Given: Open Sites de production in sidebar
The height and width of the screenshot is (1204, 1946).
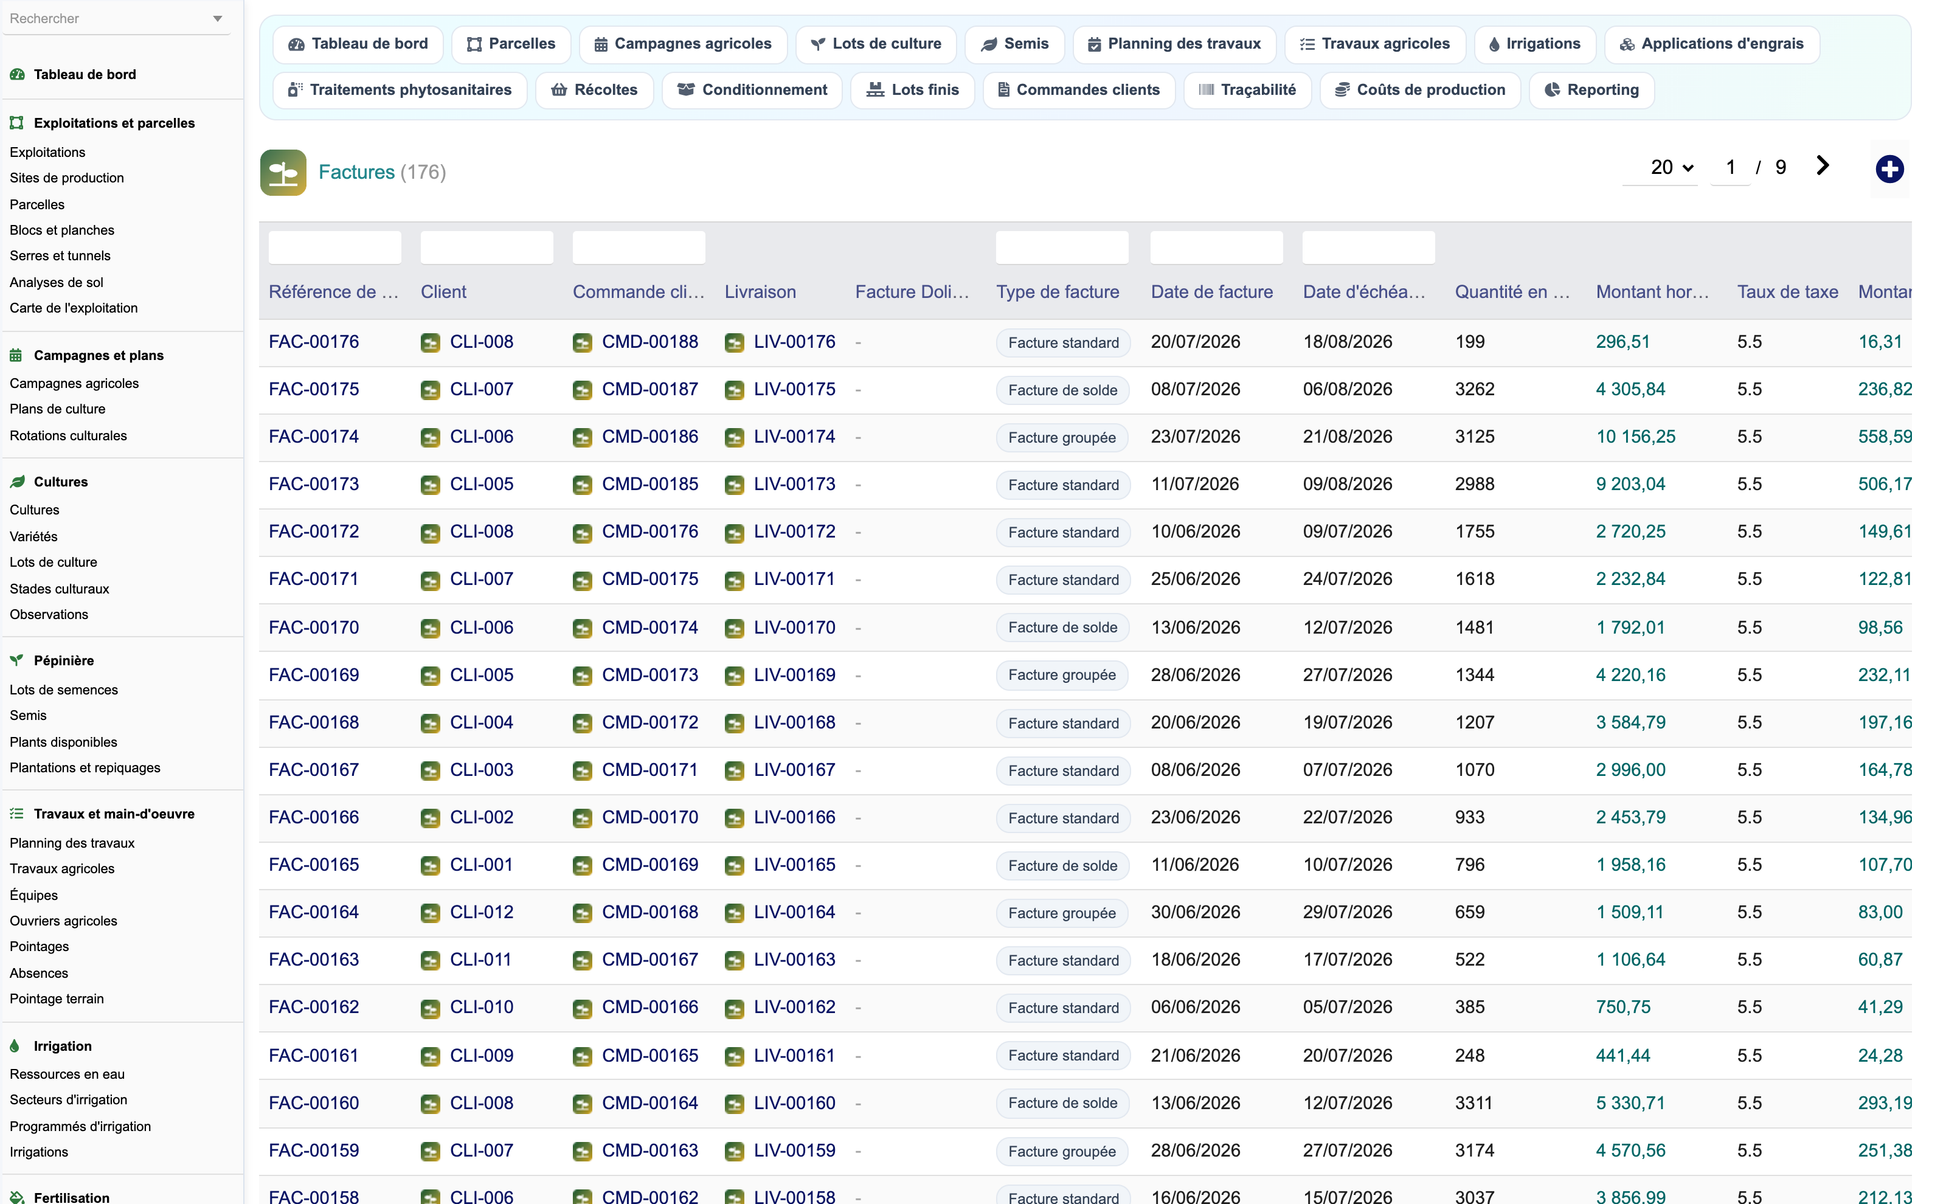Looking at the screenshot, I should point(67,178).
